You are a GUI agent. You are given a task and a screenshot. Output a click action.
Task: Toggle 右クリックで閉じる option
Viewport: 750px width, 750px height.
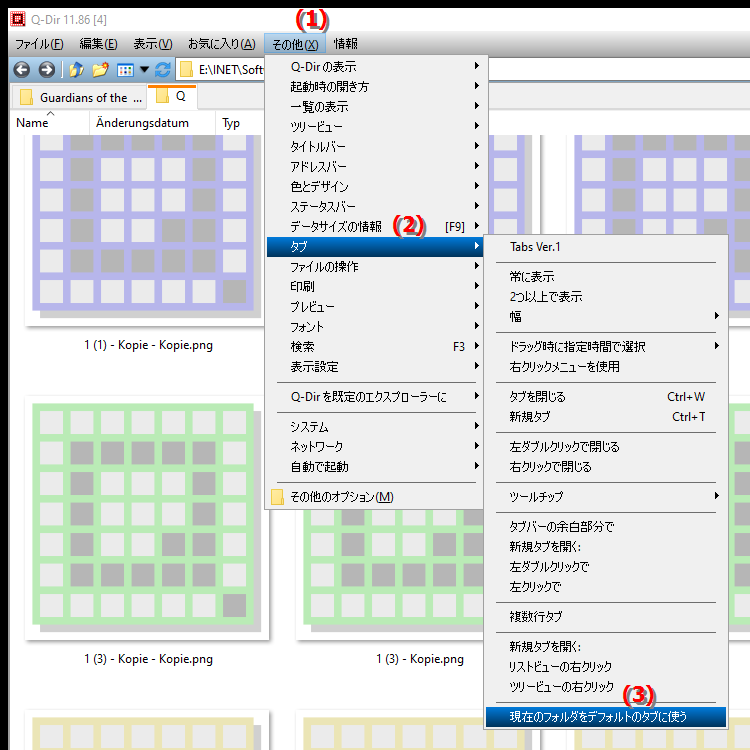click(x=606, y=467)
